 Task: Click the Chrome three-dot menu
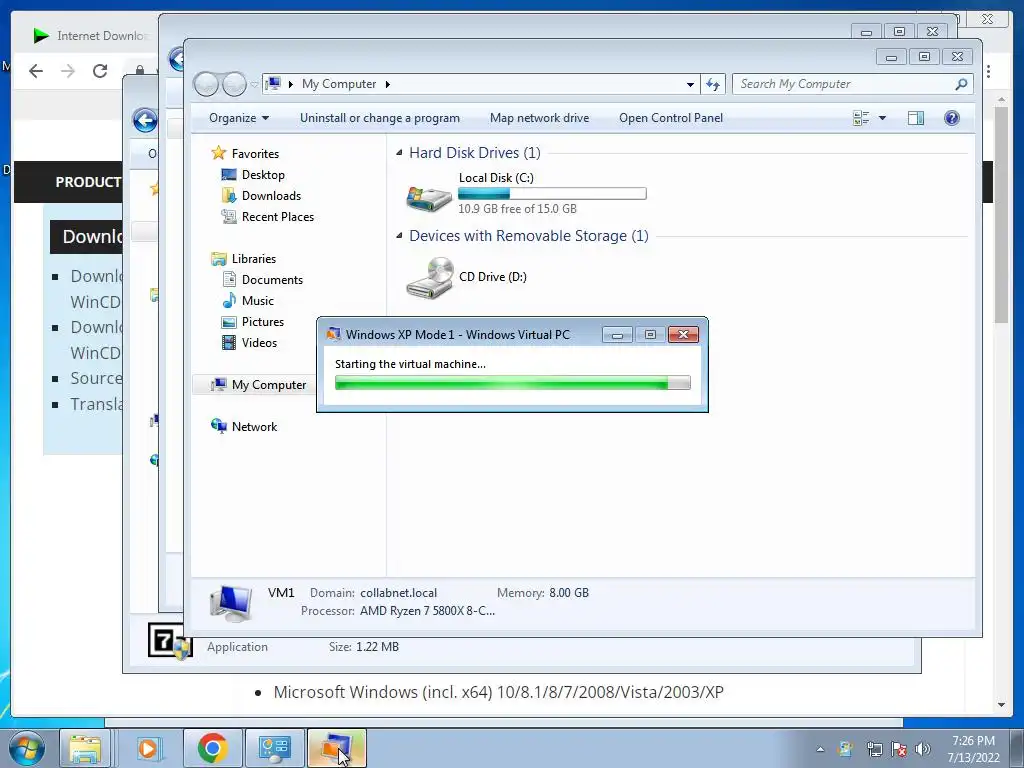tap(988, 71)
